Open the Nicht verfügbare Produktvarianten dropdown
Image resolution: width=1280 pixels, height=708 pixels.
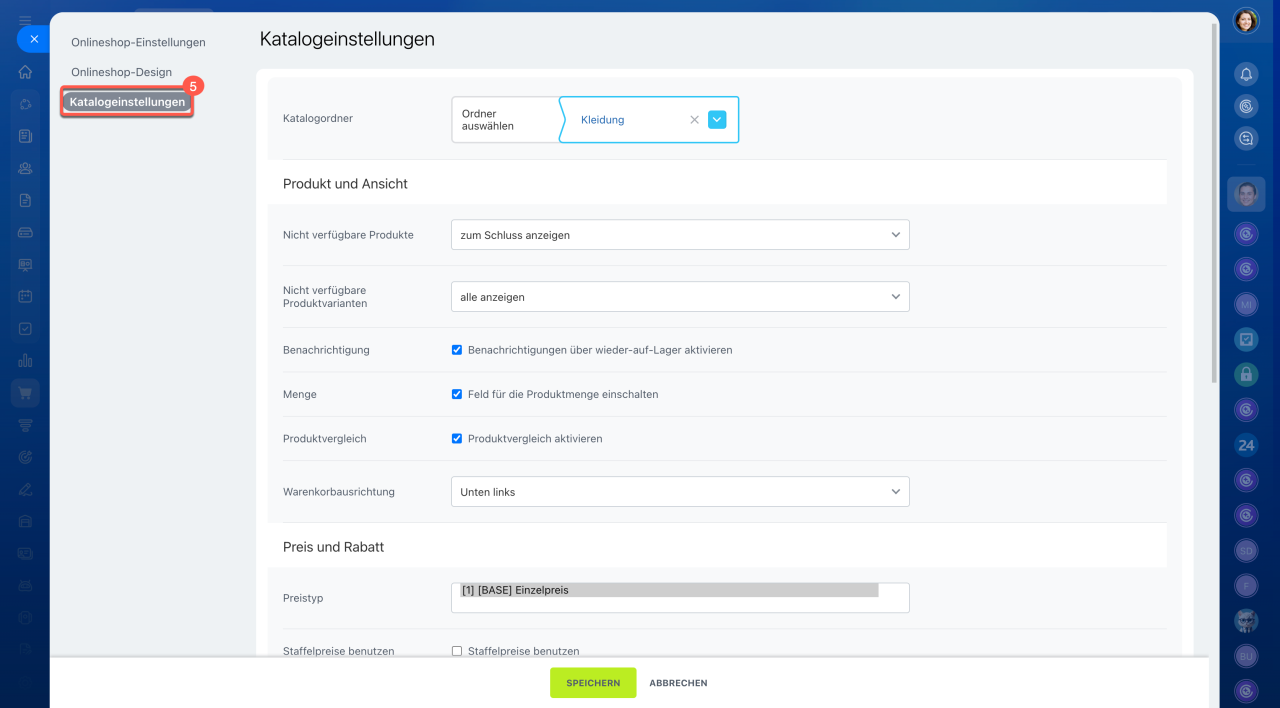[x=680, y=297]
